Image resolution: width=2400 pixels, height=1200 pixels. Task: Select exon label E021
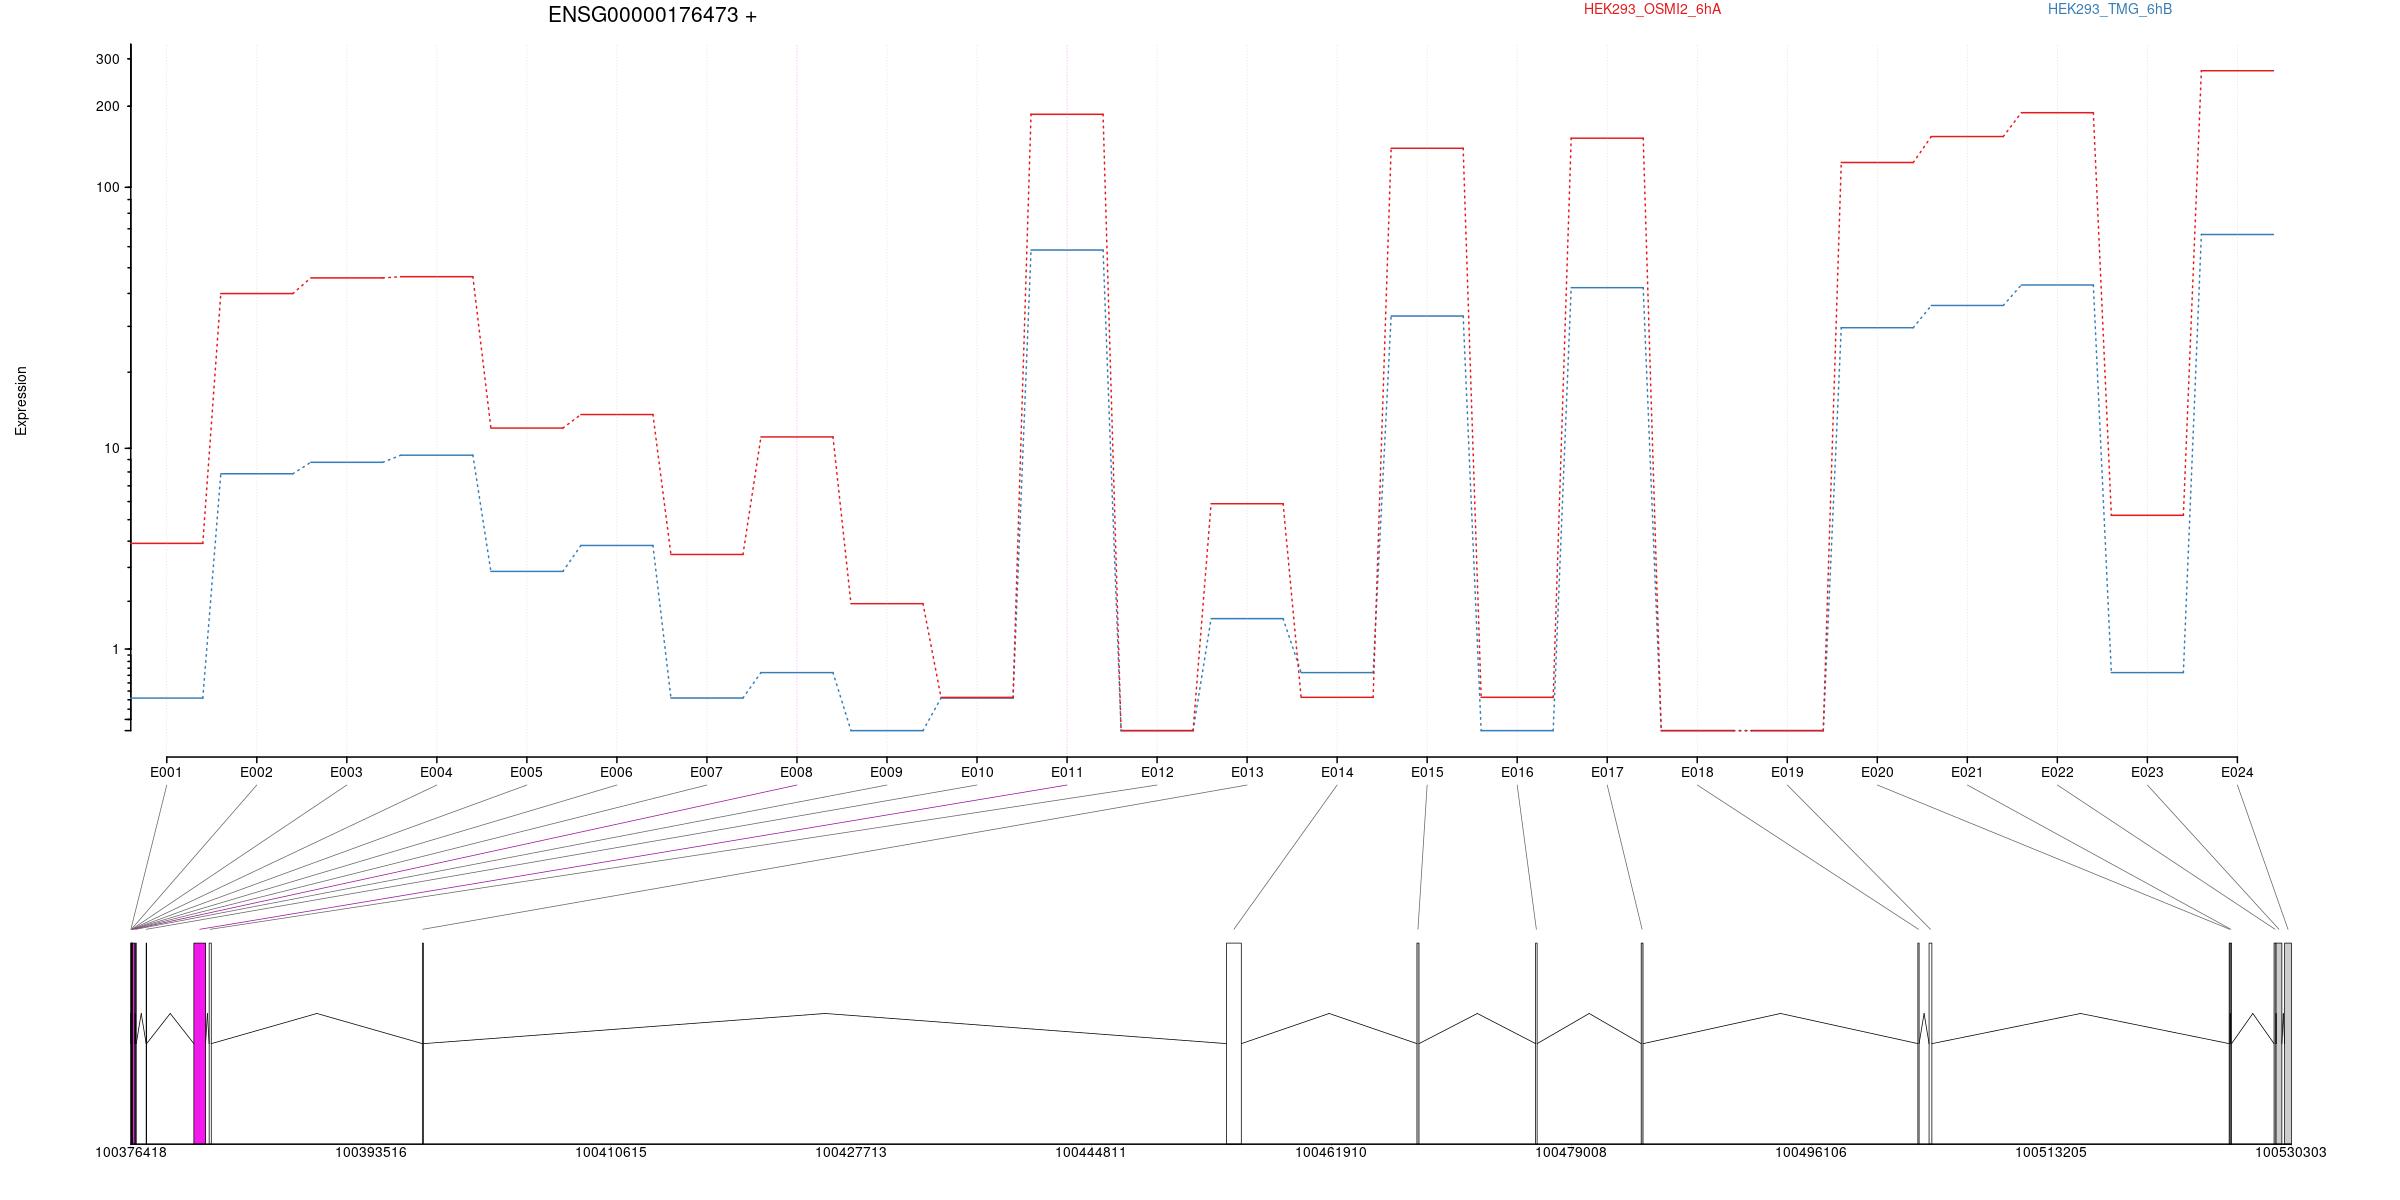pyautogui.click(x=1967, y=772)
